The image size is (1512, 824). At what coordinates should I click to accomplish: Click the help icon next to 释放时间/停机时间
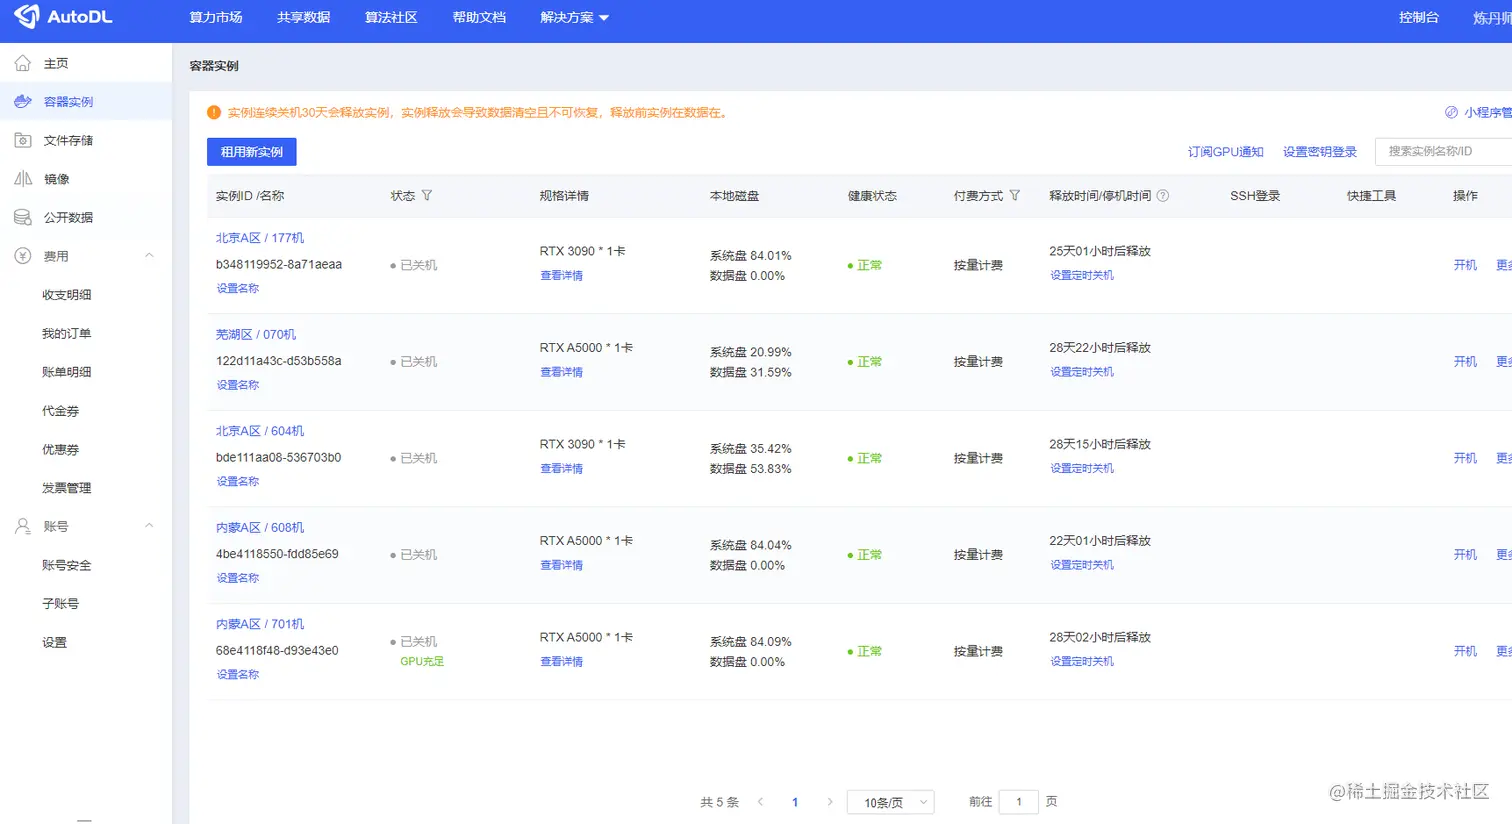(1163, 196)
